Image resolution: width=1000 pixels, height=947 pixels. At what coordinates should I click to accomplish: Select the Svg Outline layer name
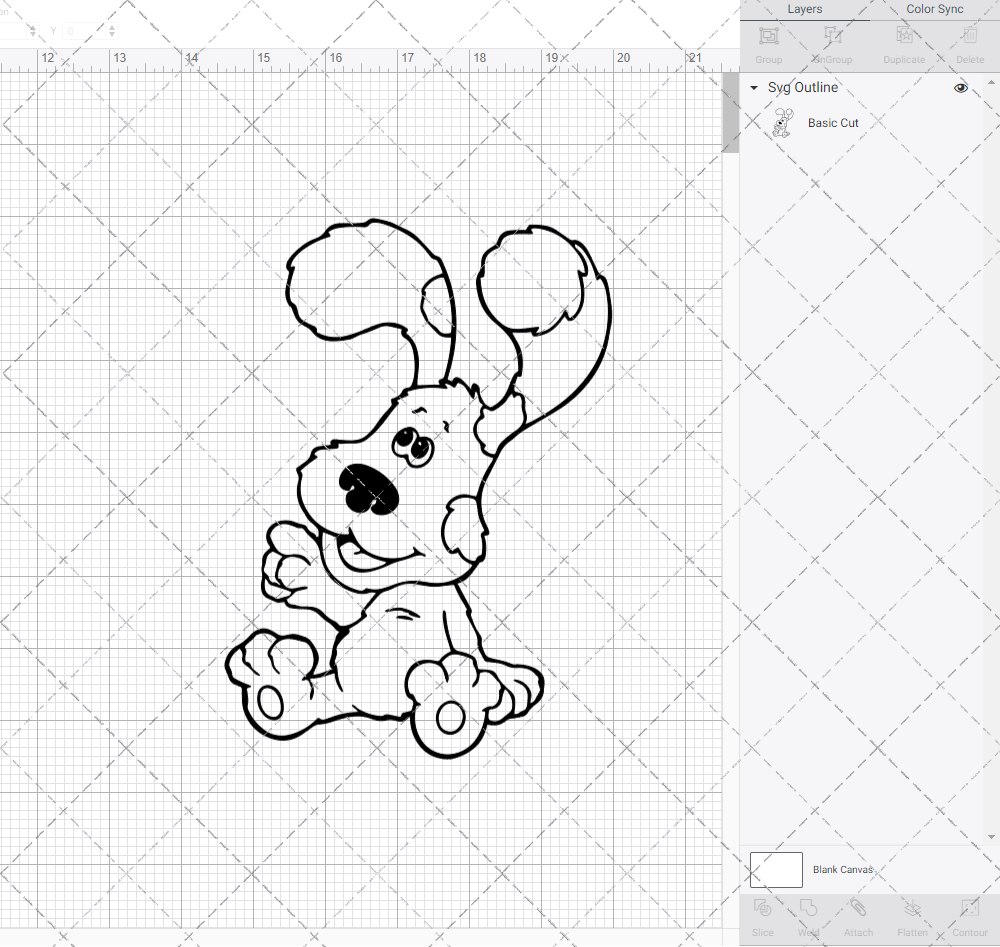click(802, 88)
